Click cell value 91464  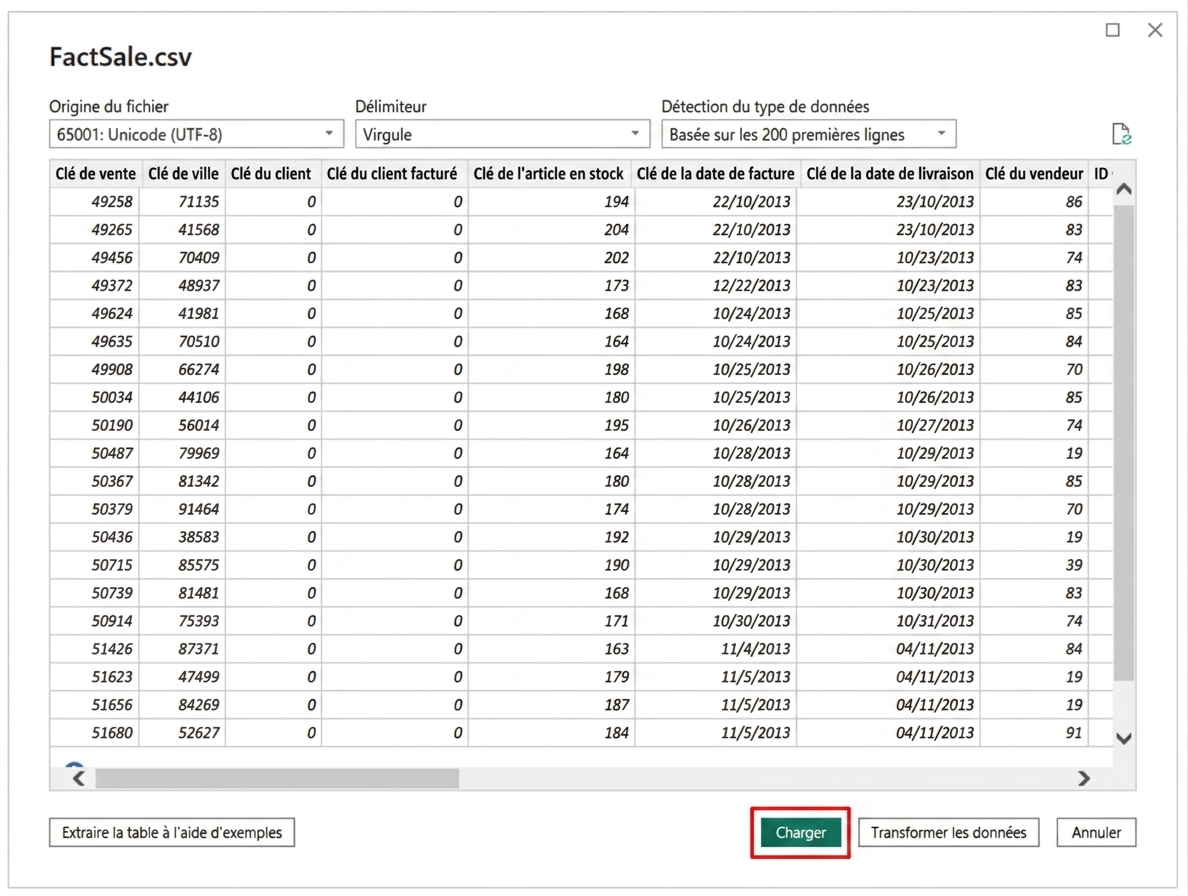[199, 510]
